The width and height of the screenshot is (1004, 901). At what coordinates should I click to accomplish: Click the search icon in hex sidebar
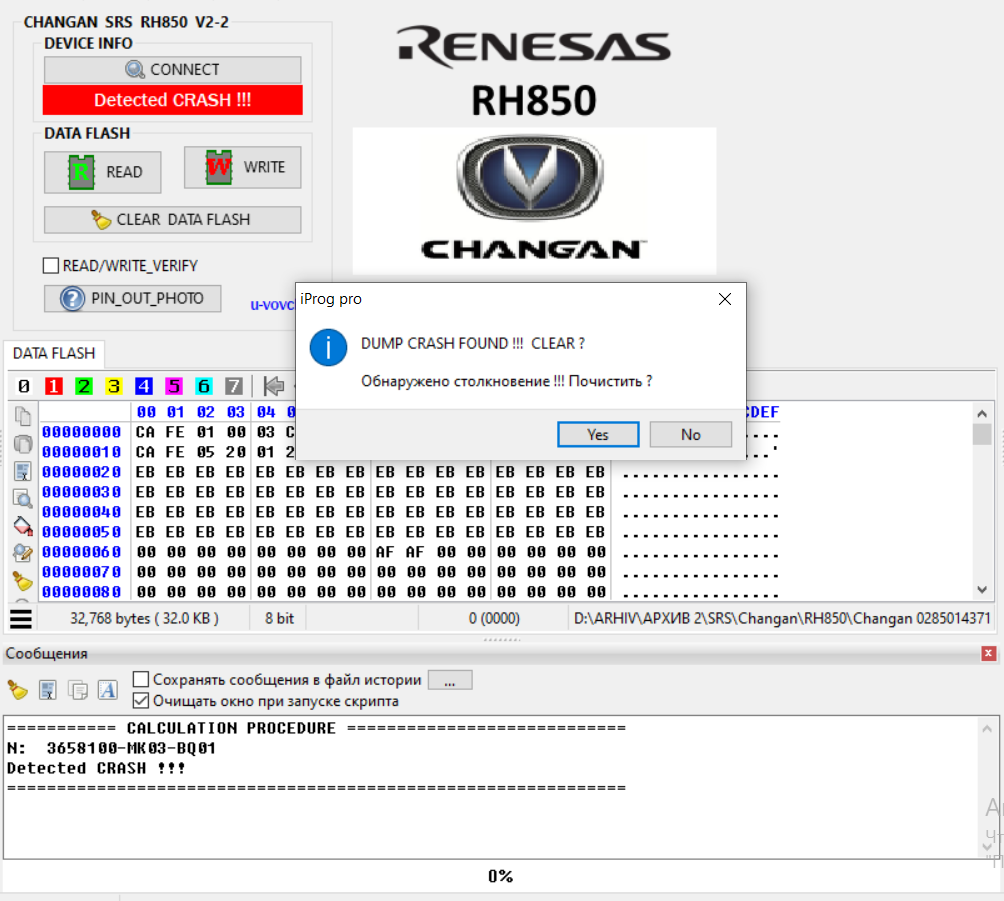22,498
